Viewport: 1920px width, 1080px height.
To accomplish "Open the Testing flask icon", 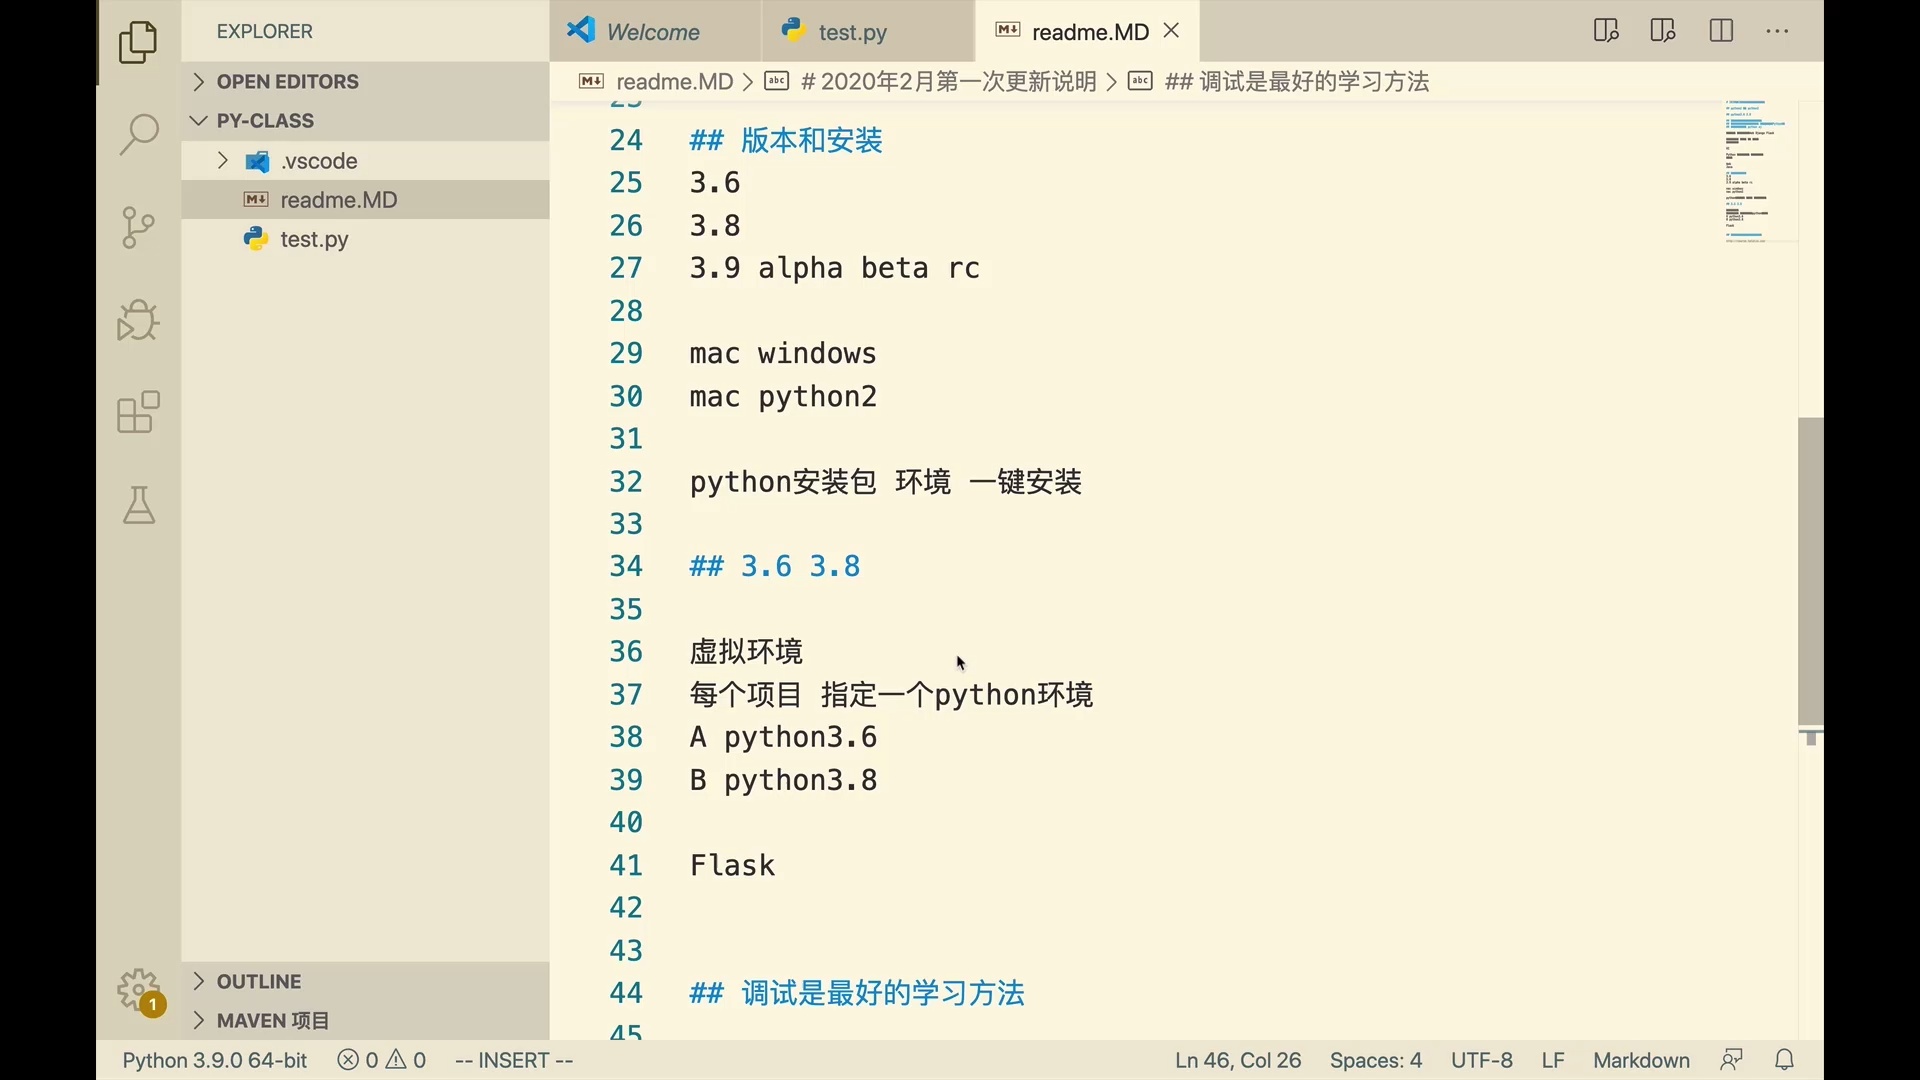I will pos(138,506).
